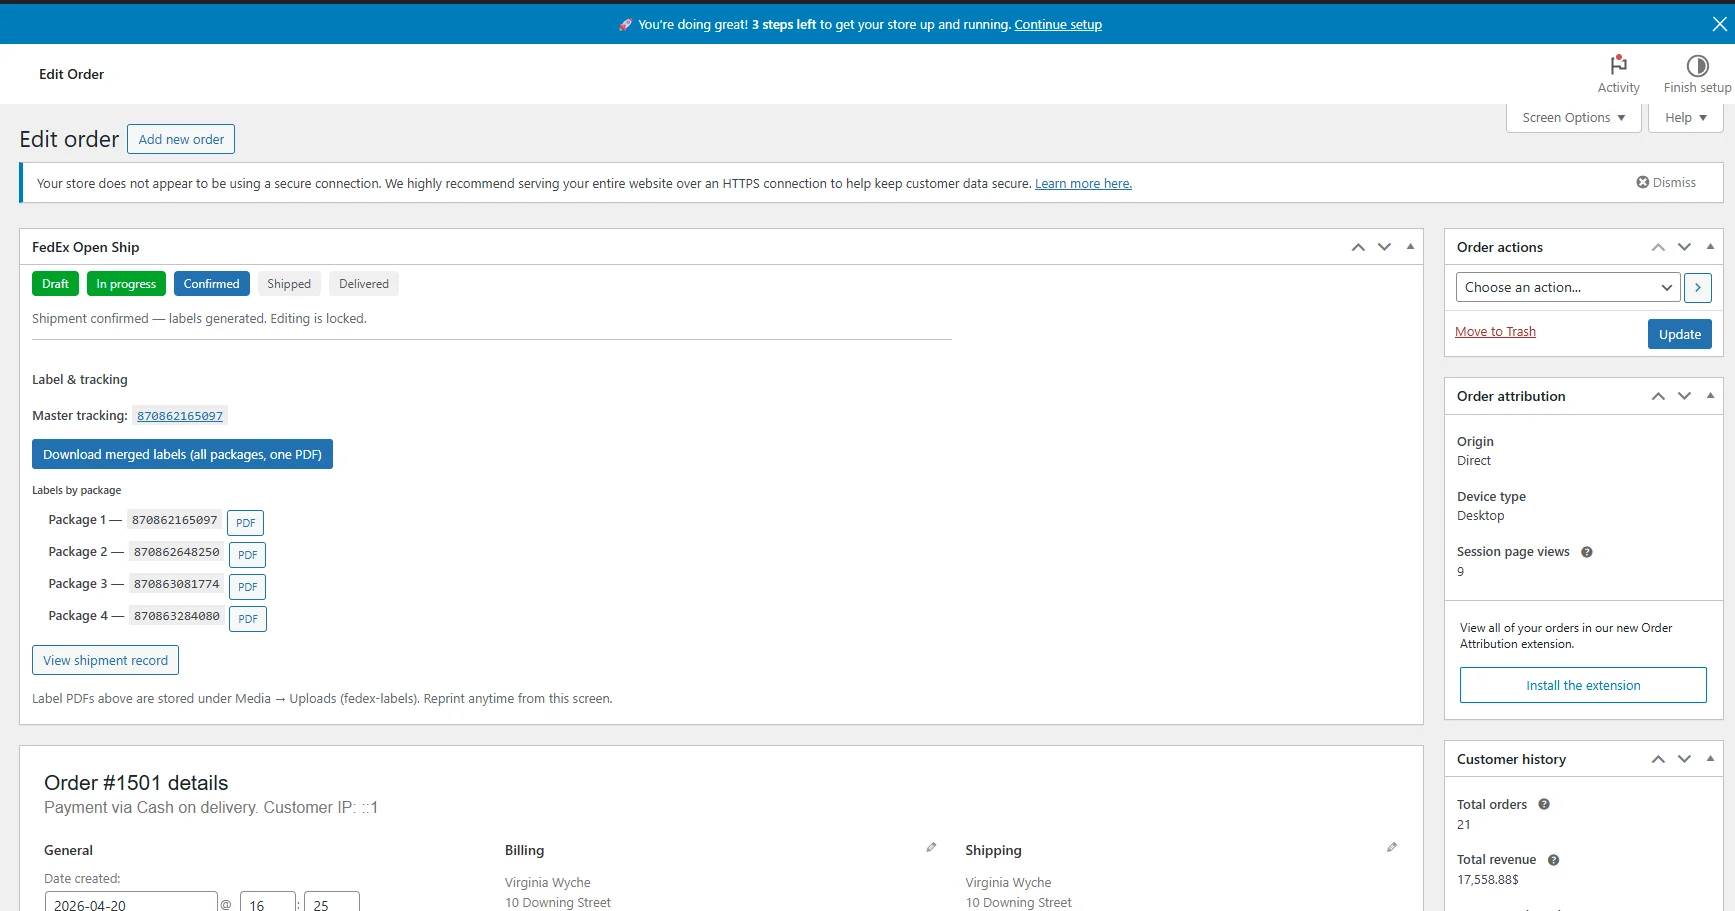Show help for Total revenue
1735x911 pixels.
click(x=1553, y=860)
